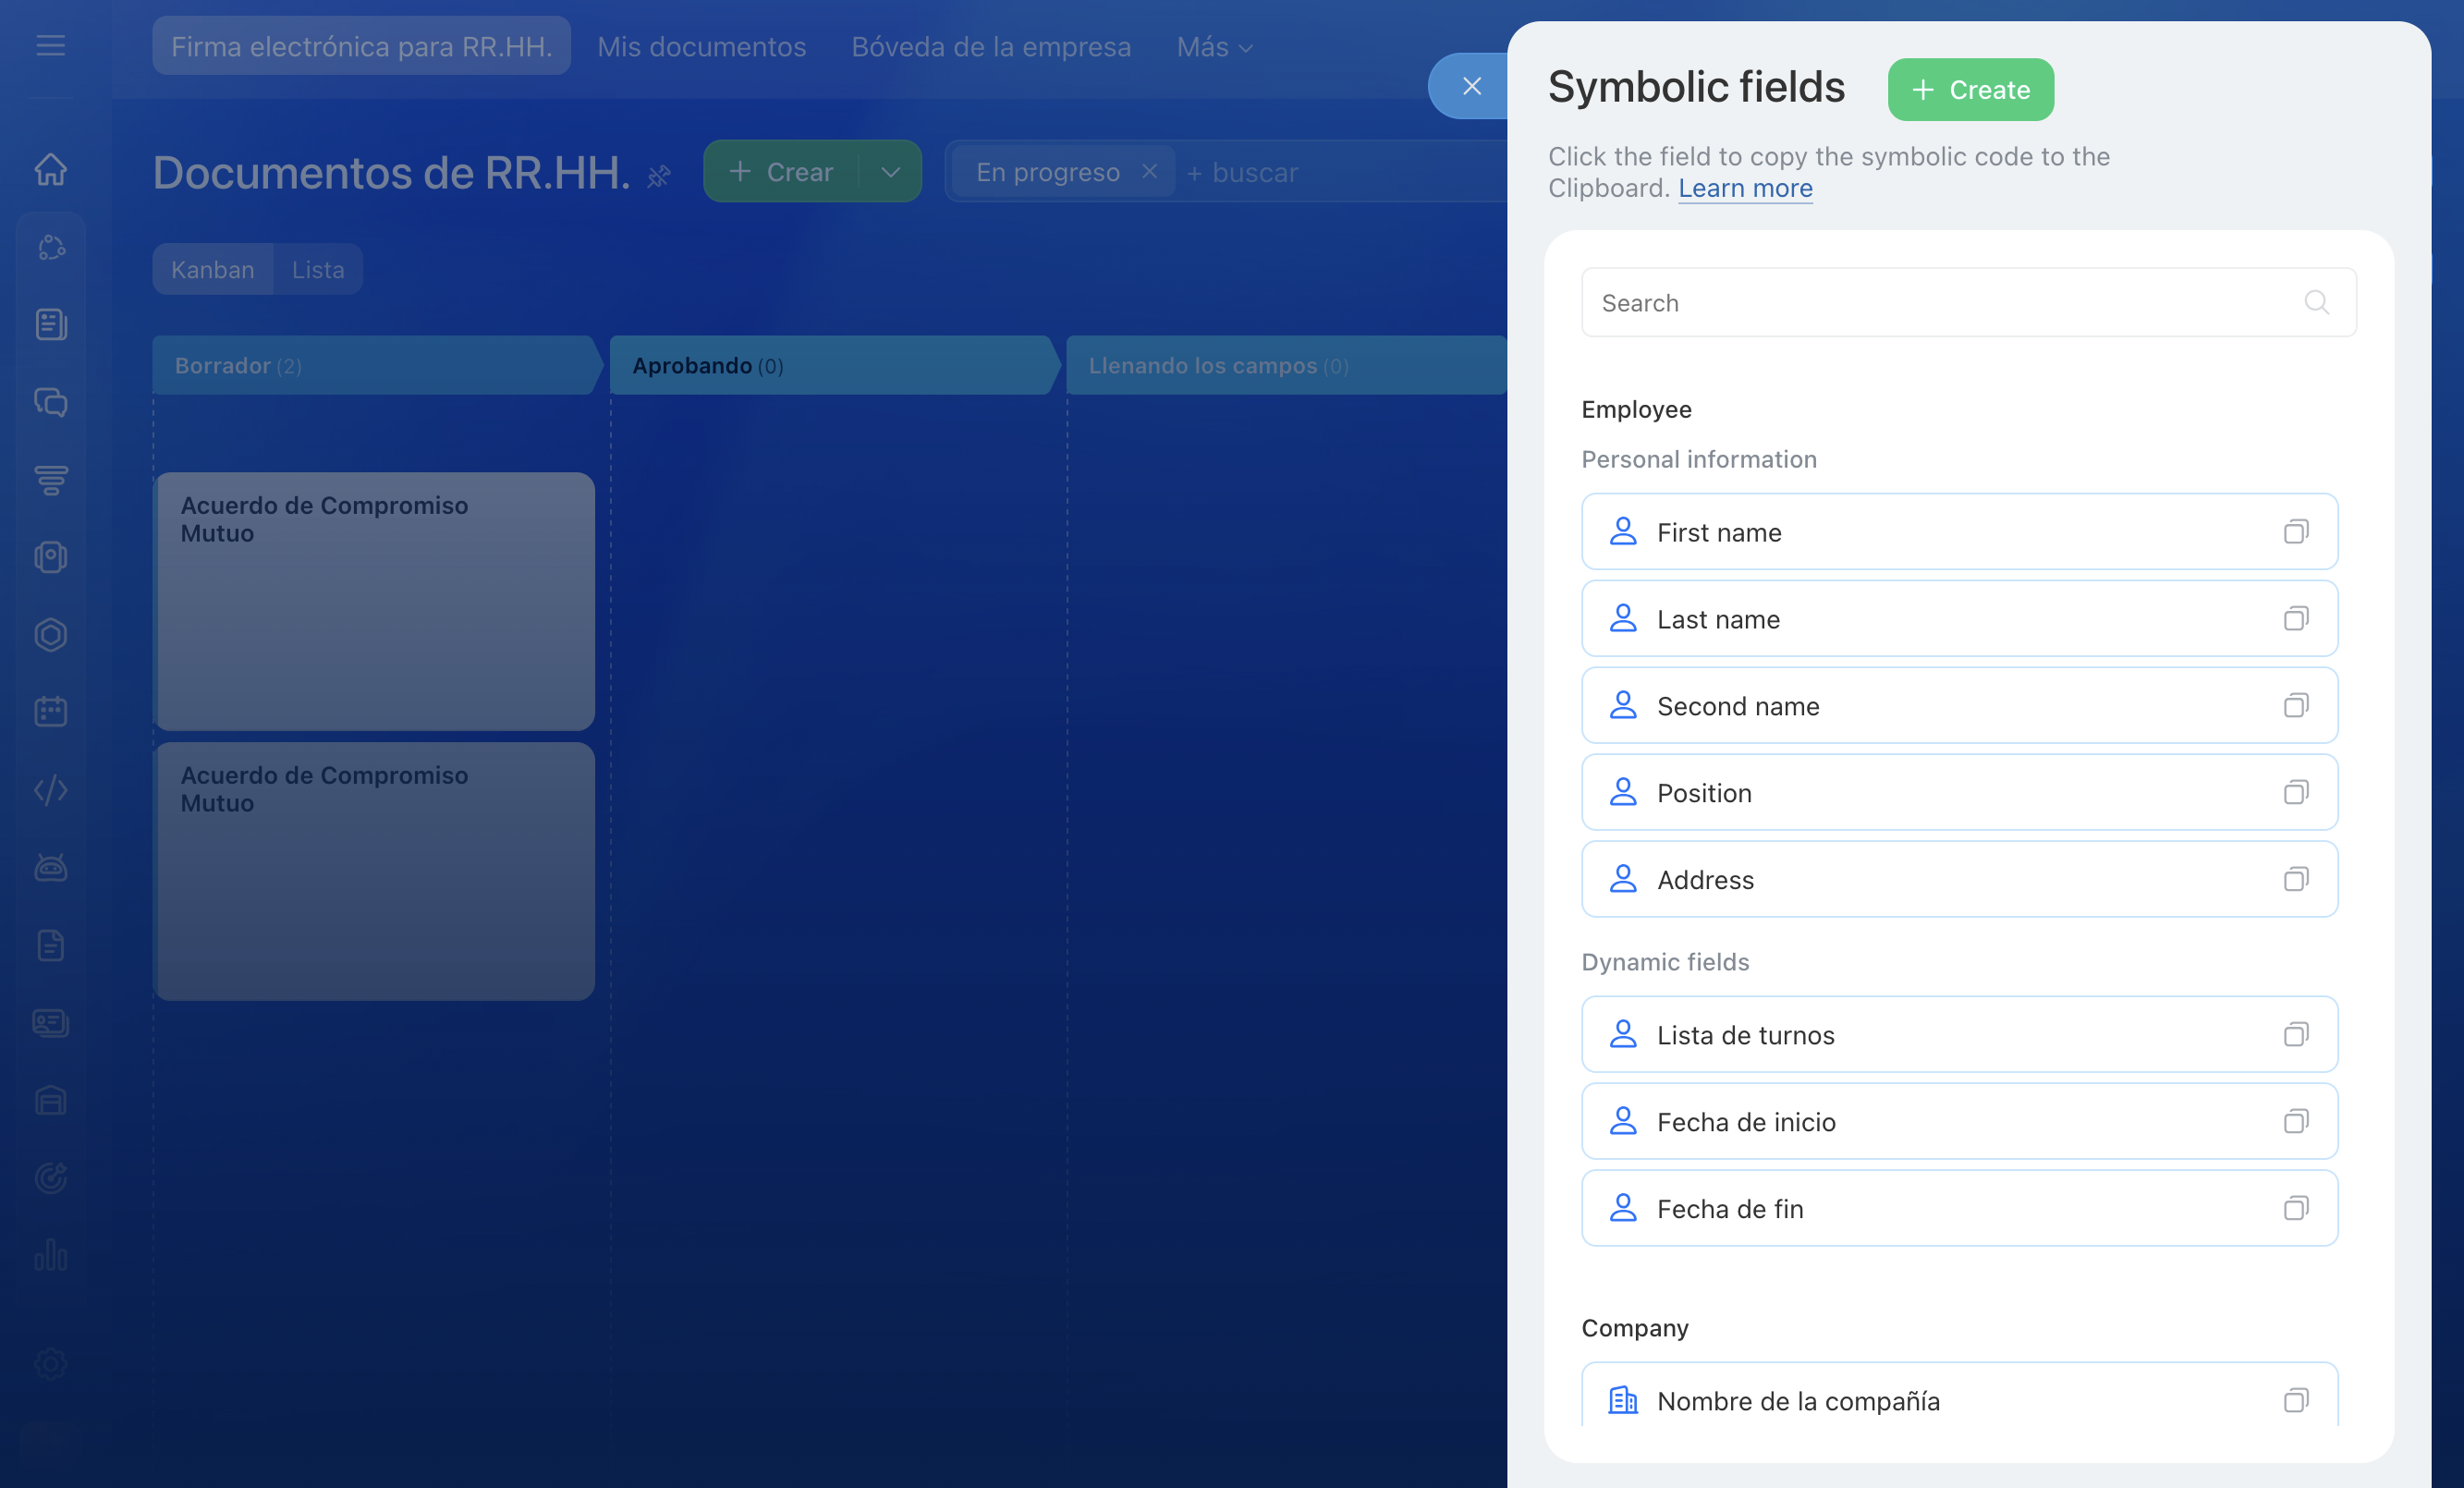Open Mis documentos tab

tap(701, 47)
